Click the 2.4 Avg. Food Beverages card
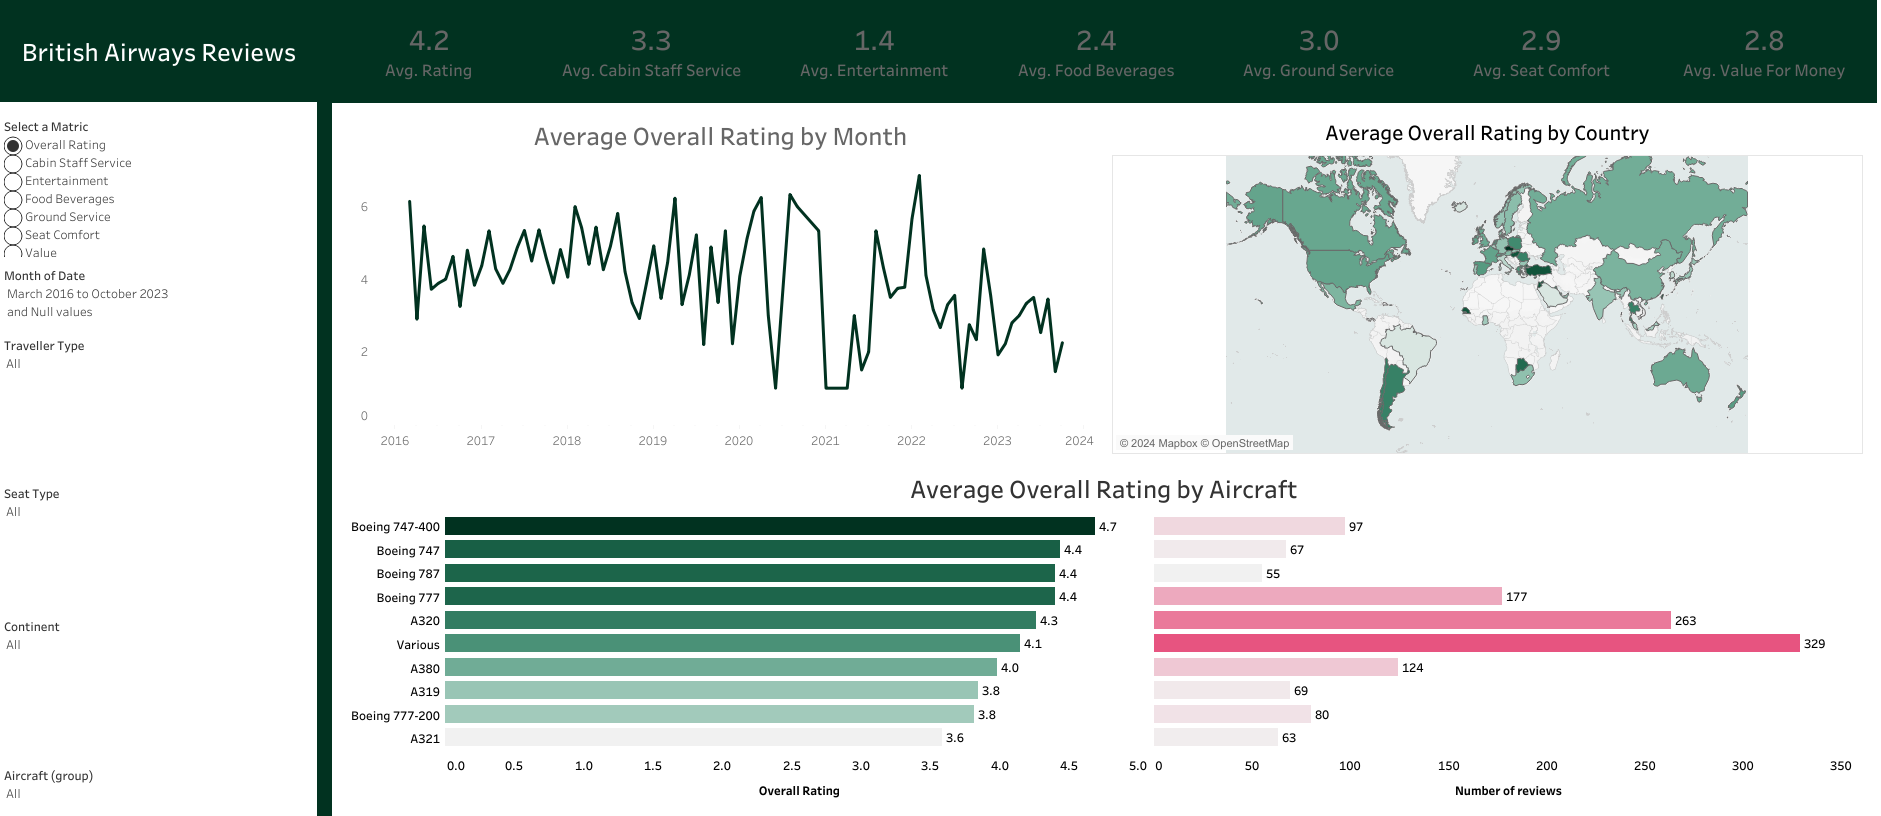Image resolution: width=1881 pixels, height=816 pixels. coord(1096,53)
